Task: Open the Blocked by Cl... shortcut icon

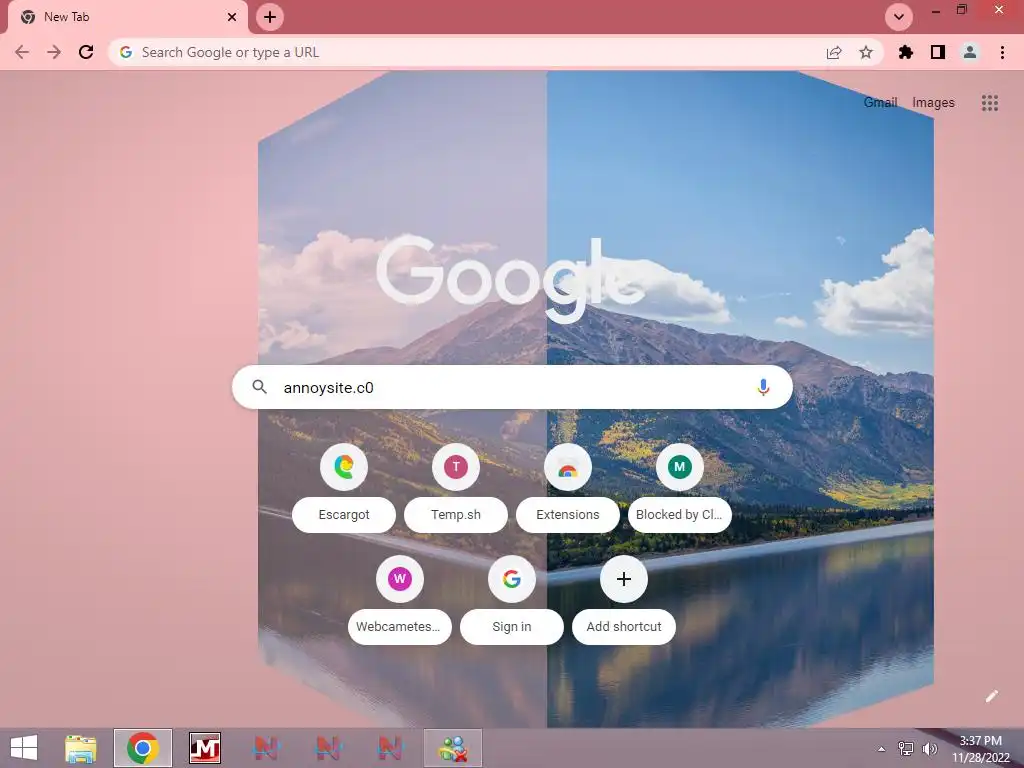Action: click(x=679, y=466)
